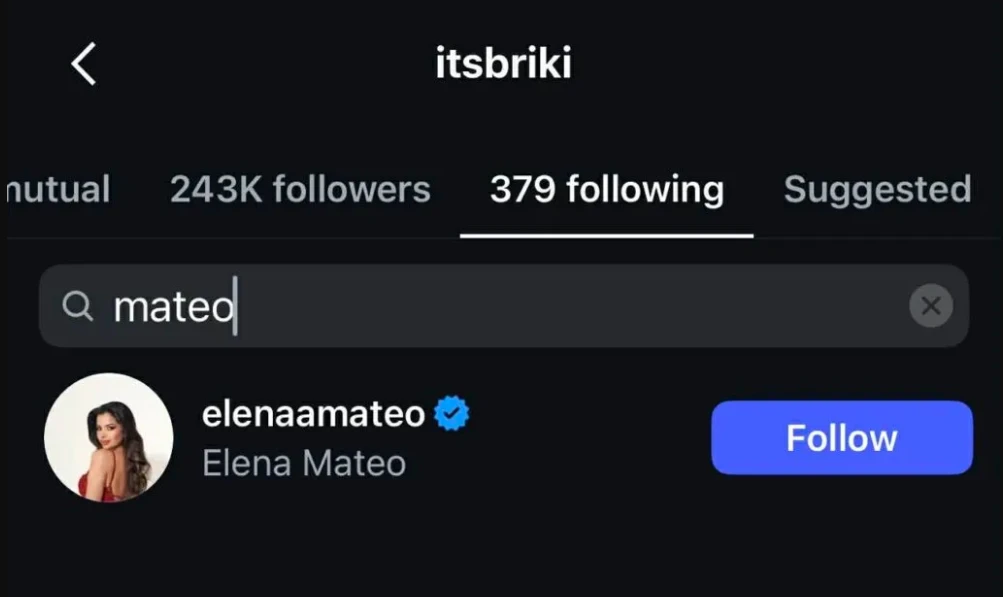Tap the magnifying glass search icon
The image size is (1003, 597).
pyautogui.click(x=77, y=306)
